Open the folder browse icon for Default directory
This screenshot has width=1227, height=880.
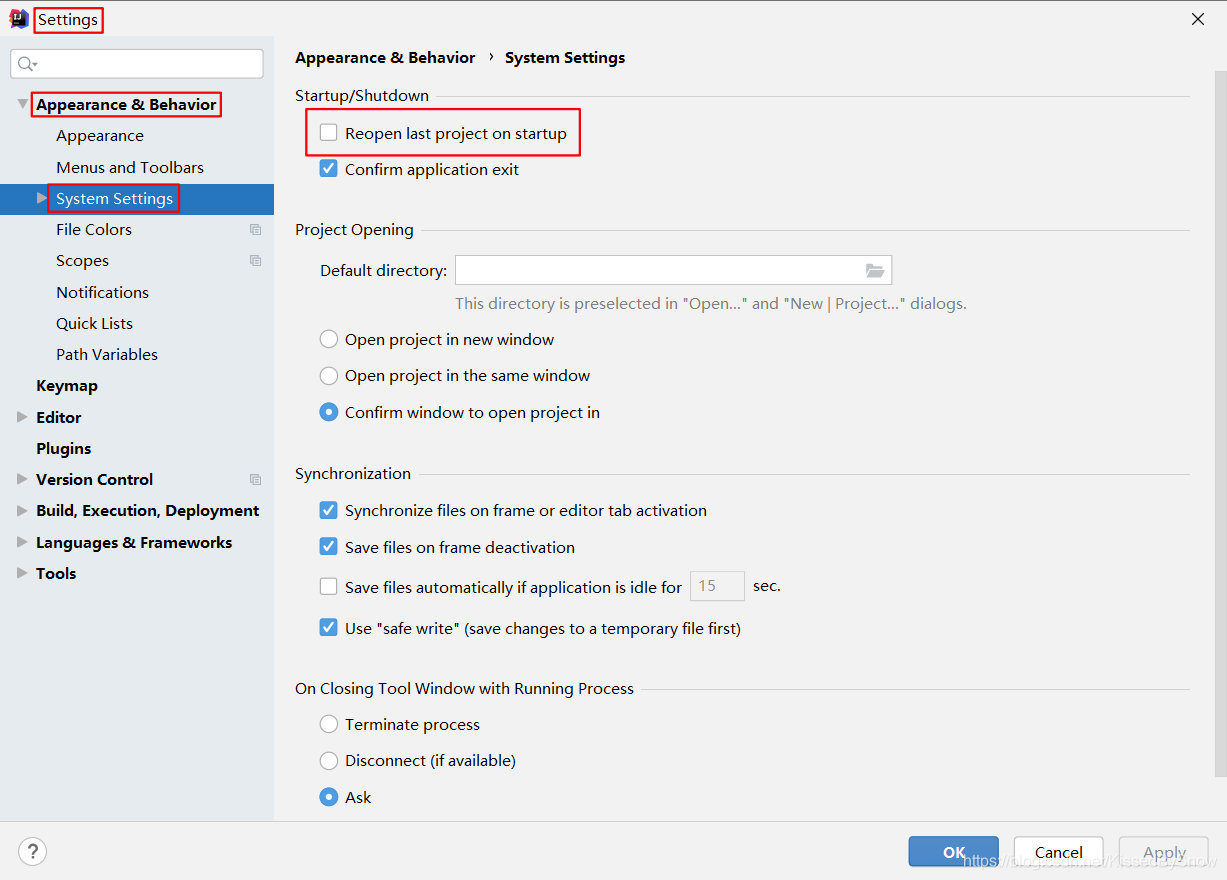(875, 270)
